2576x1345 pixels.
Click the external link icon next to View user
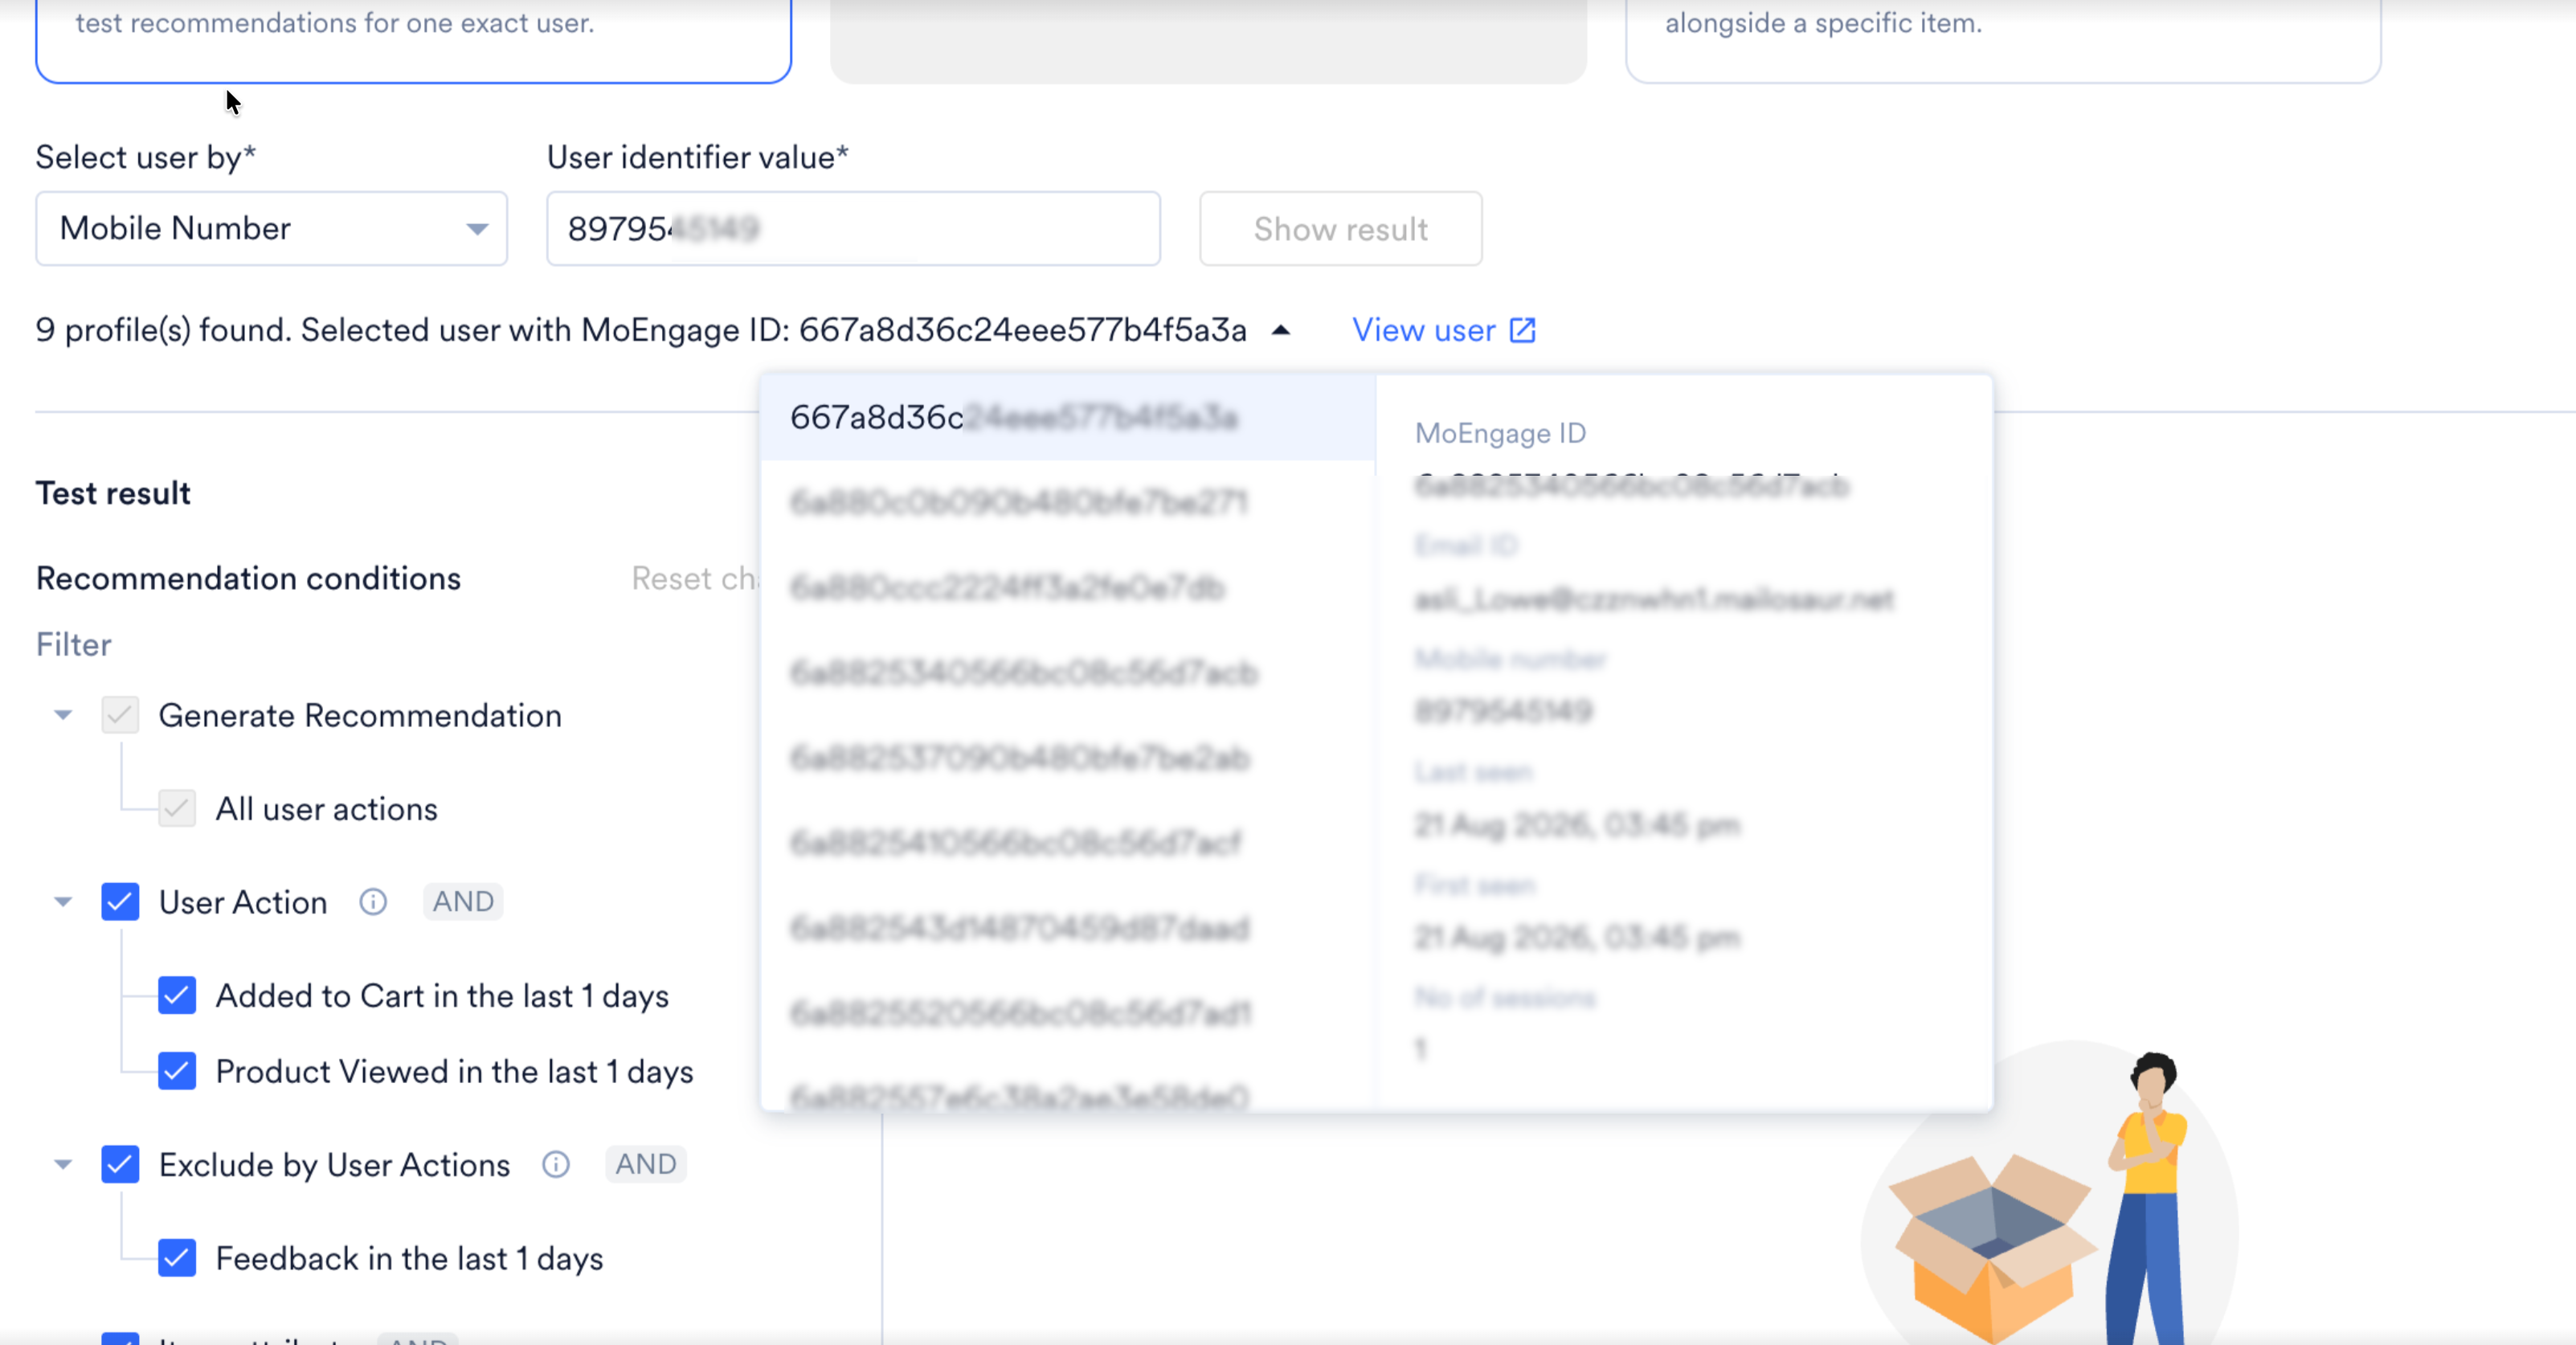pos(1522,330)
